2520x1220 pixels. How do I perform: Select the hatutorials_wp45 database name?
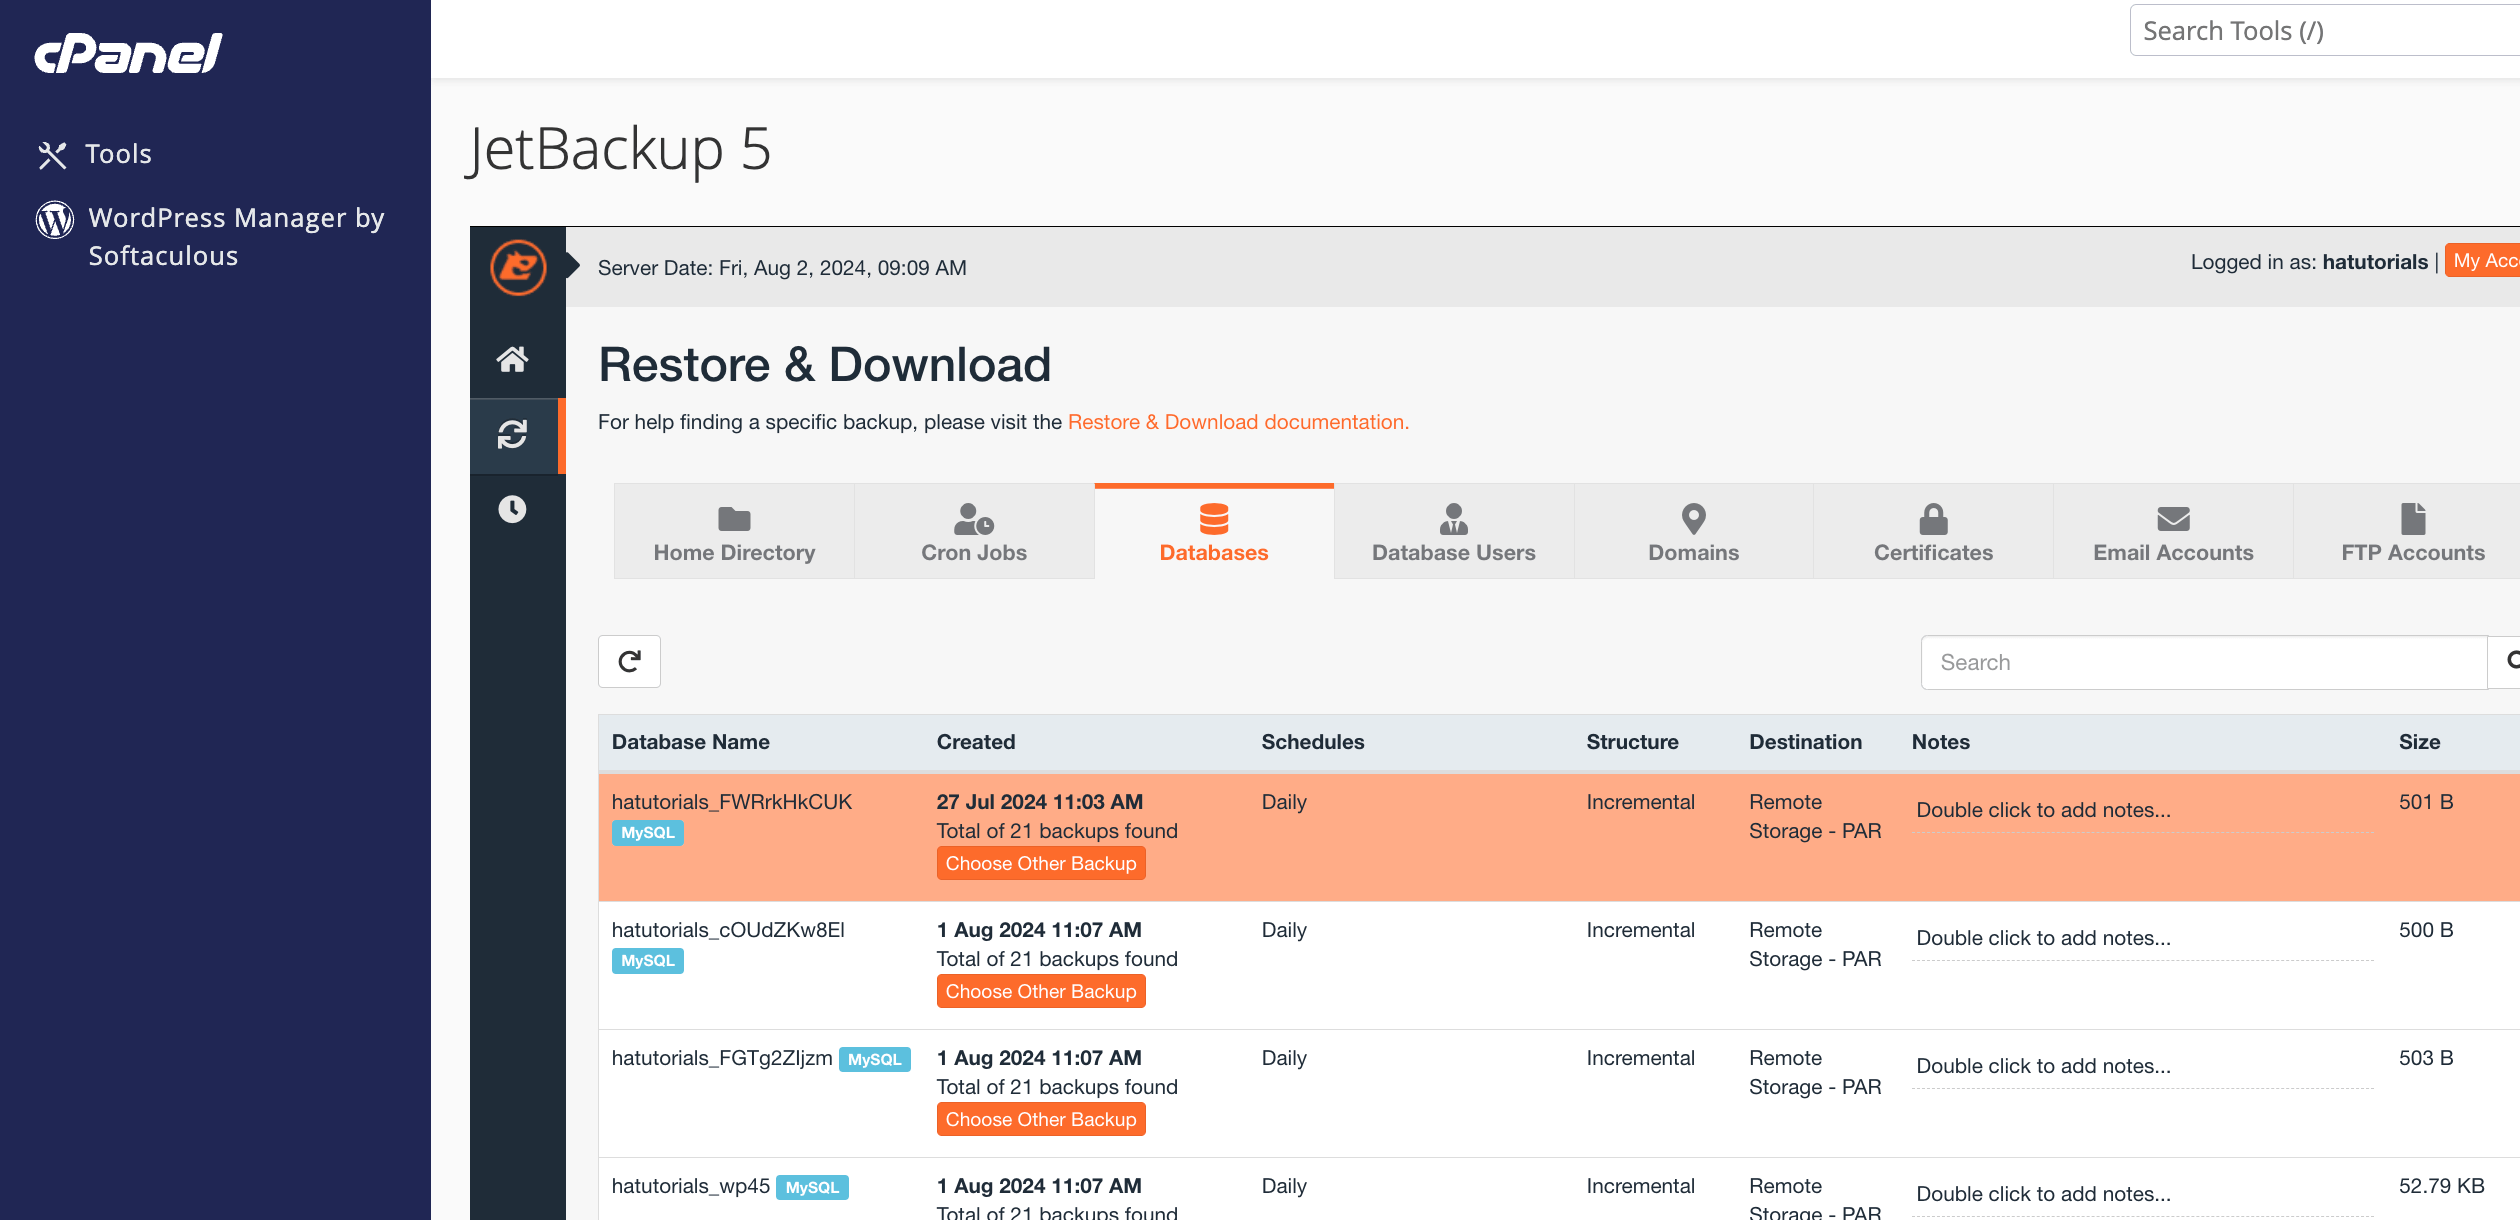pyautogui.click(x=691, y=1186)
